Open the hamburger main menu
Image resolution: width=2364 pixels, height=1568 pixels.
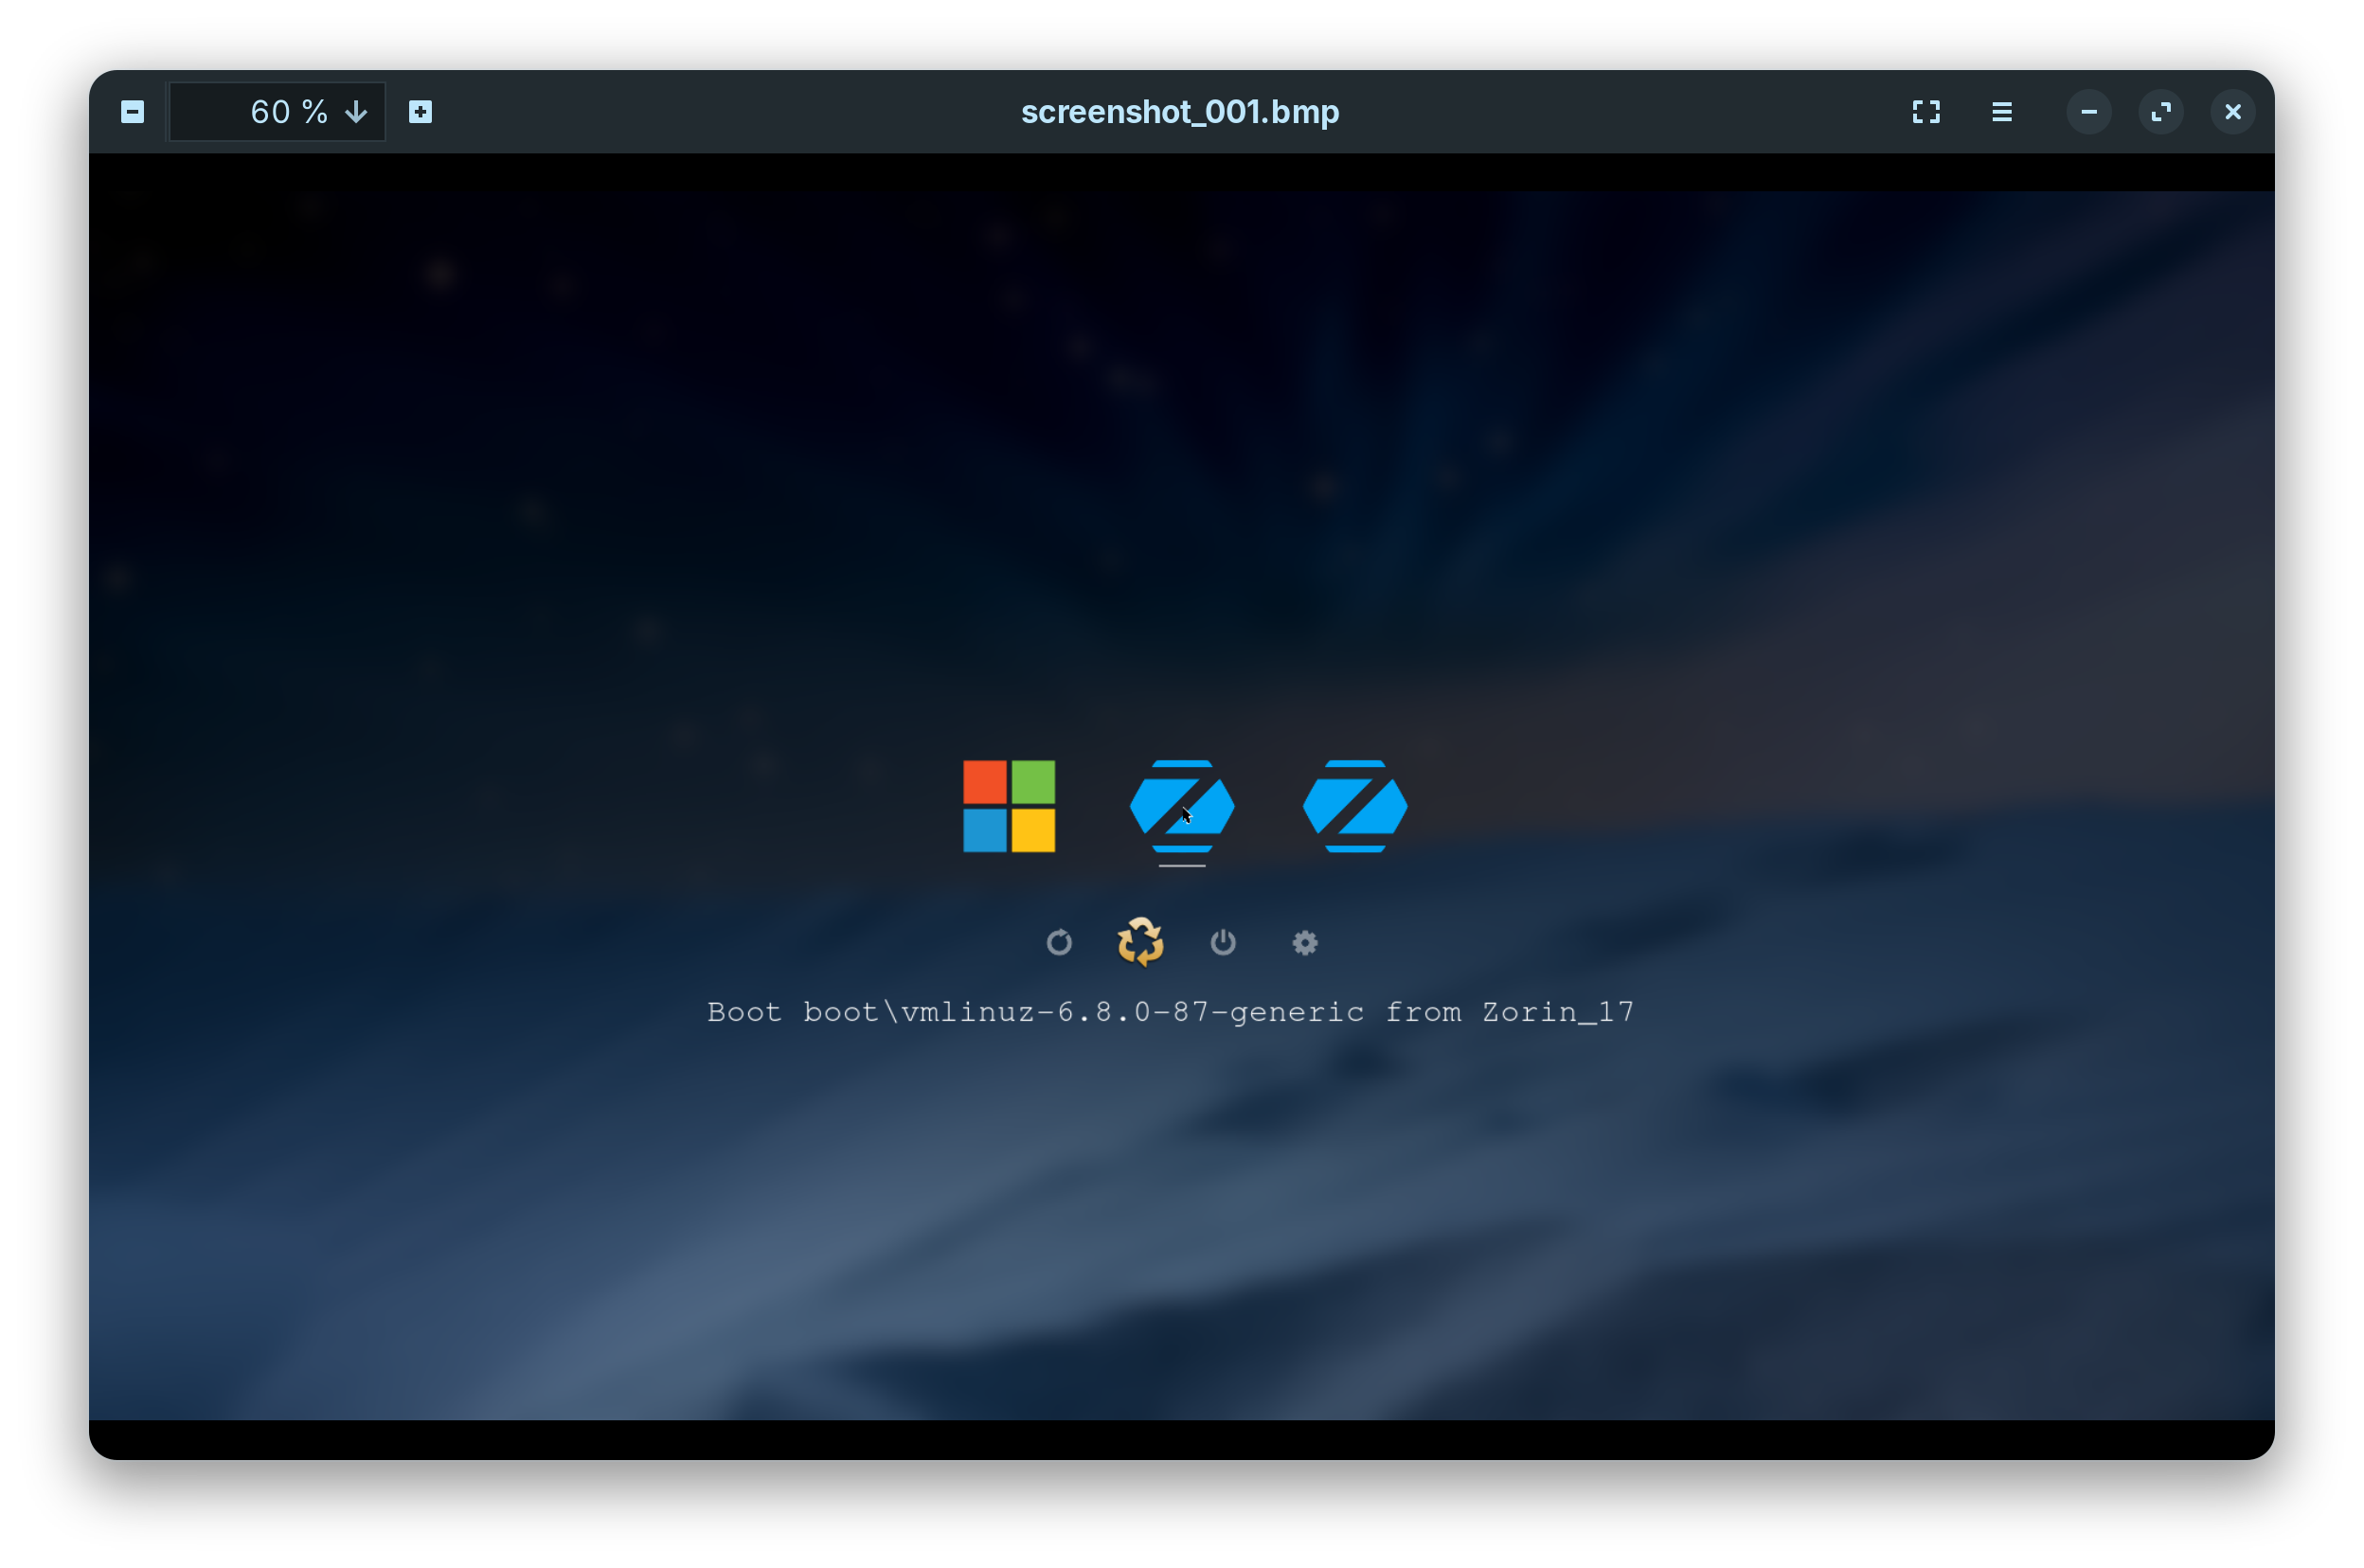point(2001,112)
